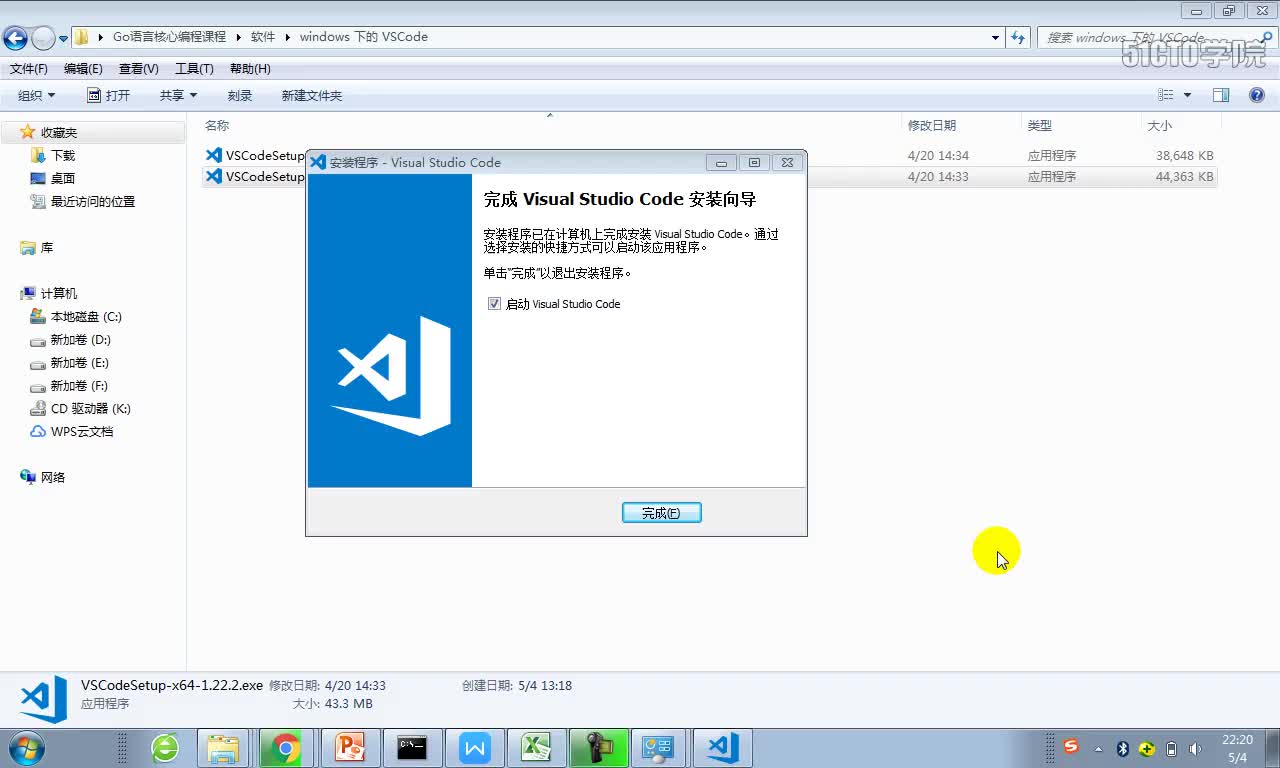Viewport: 1280px width, 768px height.
Task: Click the Sogou input method tray icon
Action: point(1071,747)
